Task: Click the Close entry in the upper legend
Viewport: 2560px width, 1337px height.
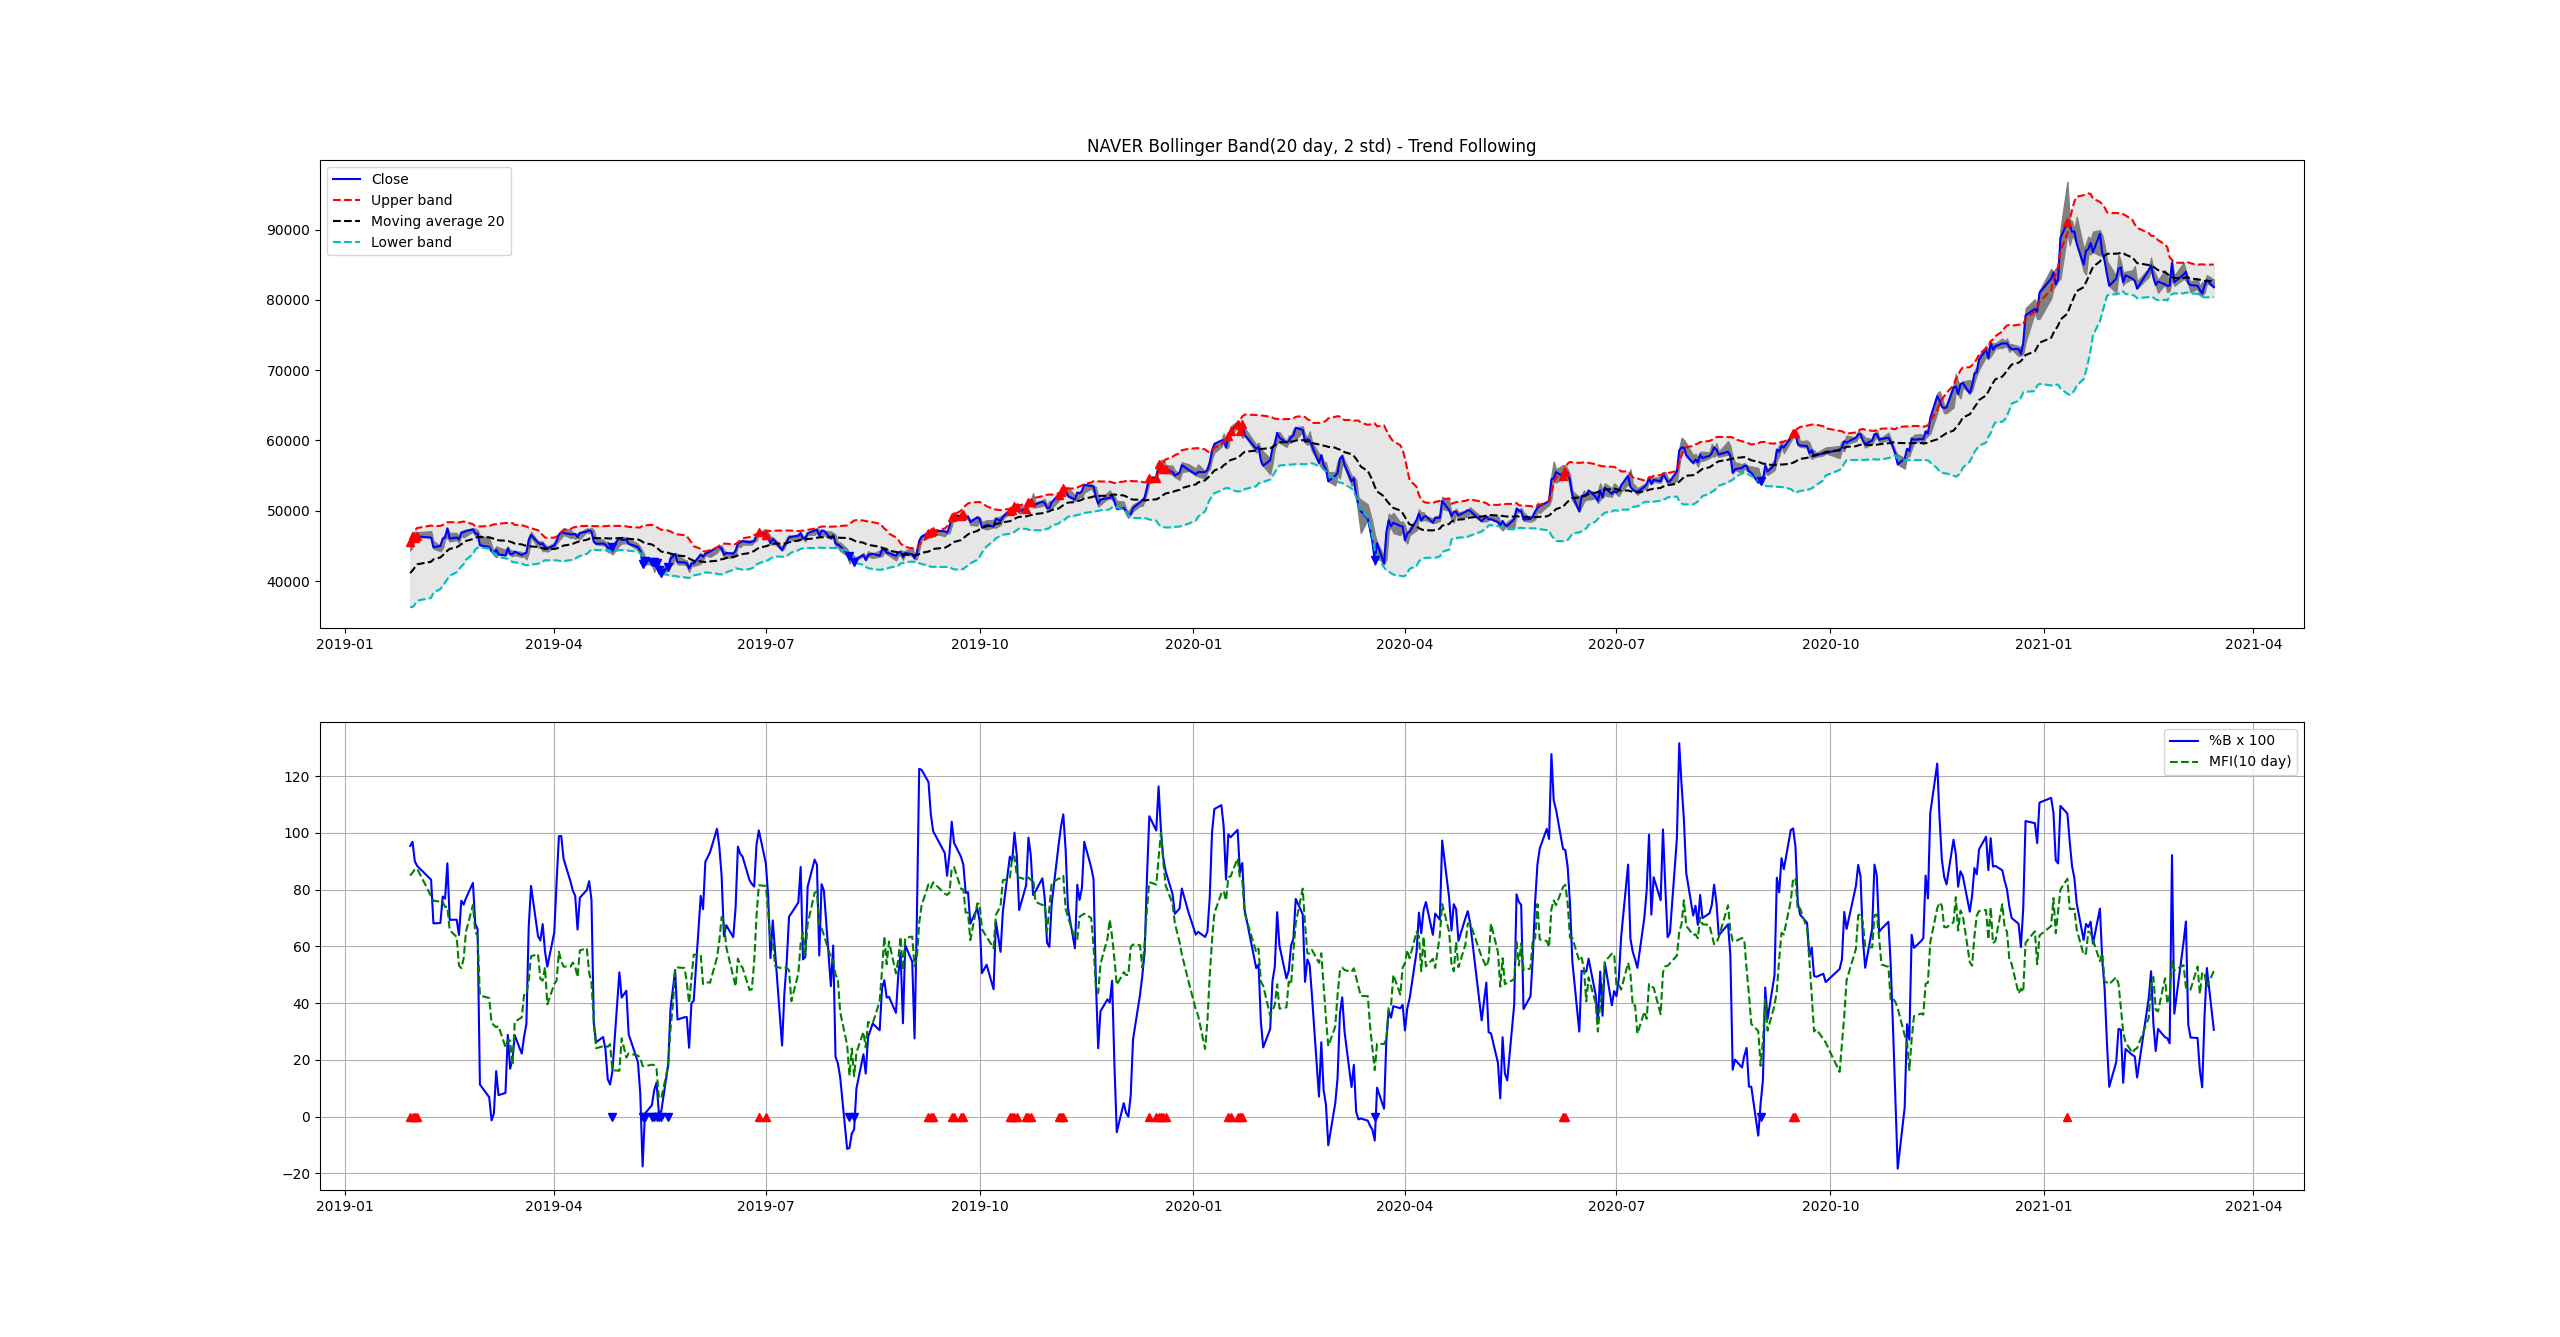Action: (x=389, y=179)
